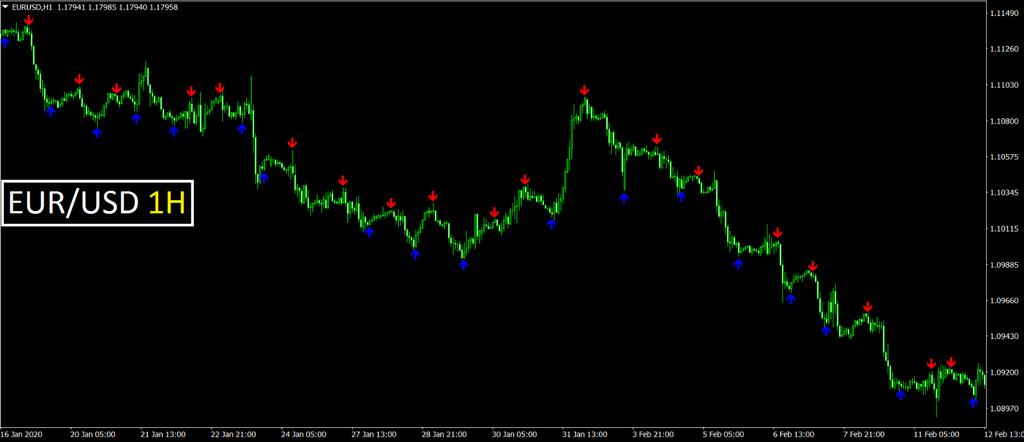Select the 1.11260 price axis label
Viewport: 1024px width, 442px height.
point(1006,50)
